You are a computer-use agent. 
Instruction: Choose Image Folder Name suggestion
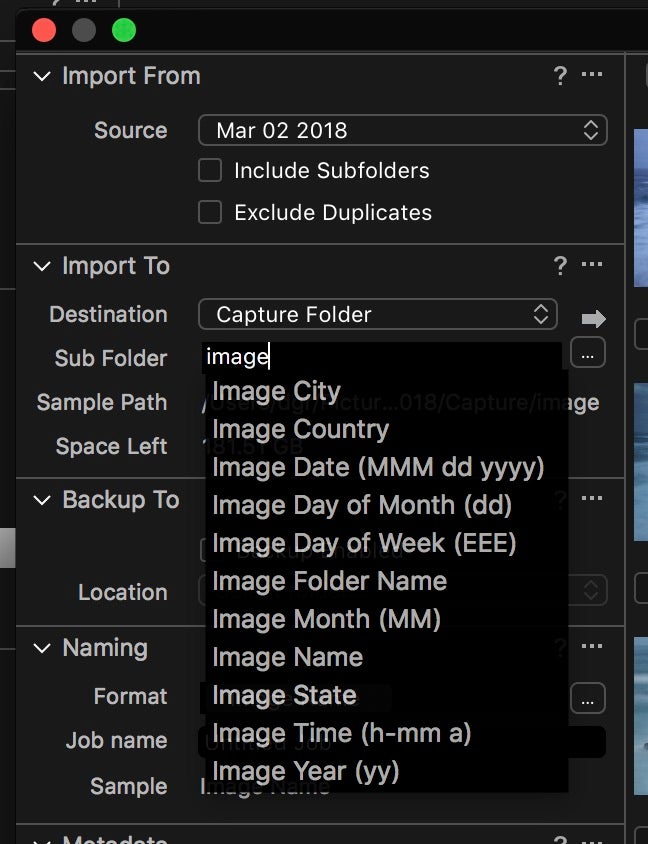(386, 581)
